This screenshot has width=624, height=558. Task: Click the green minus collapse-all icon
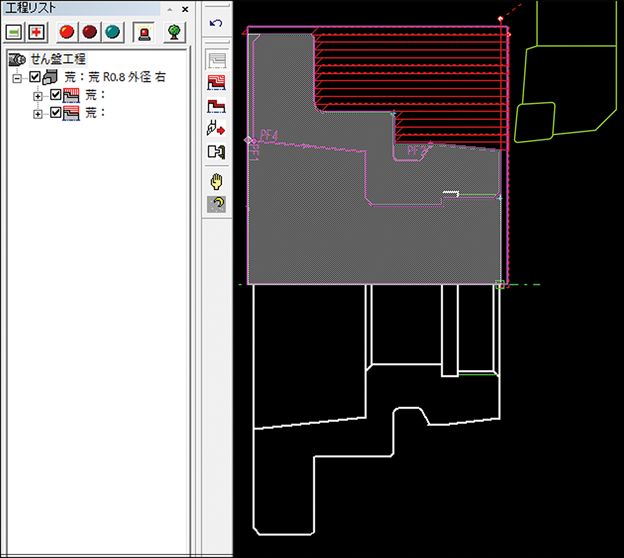[x=14, y=32]
